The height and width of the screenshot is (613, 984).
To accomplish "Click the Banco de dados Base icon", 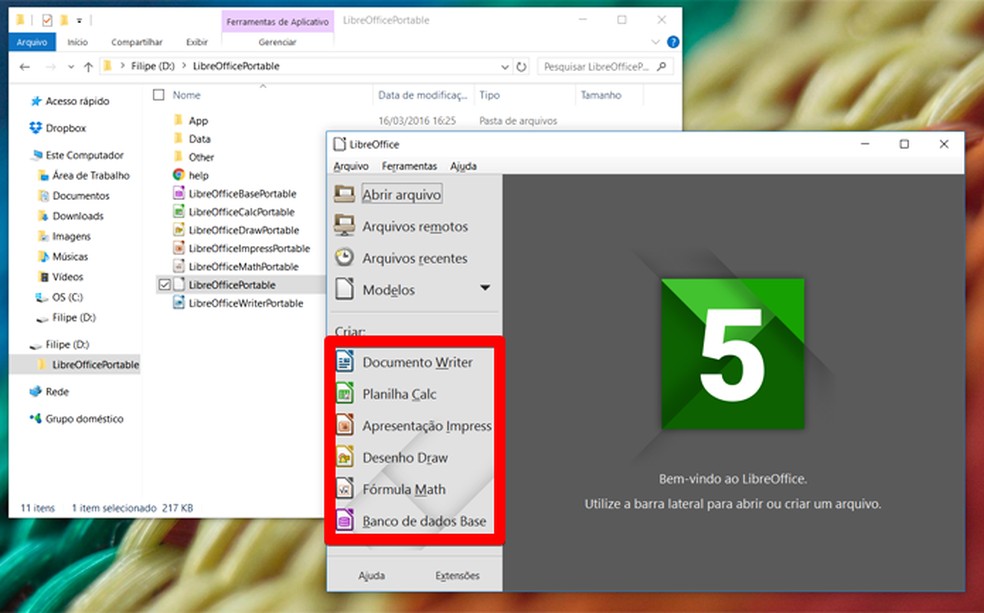I will point(345,521).
